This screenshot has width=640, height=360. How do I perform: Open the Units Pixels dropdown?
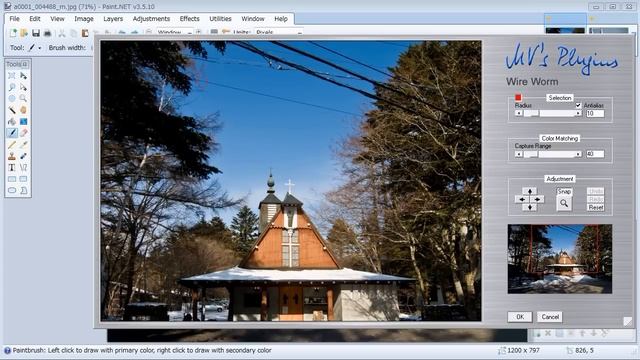point(278,32)
